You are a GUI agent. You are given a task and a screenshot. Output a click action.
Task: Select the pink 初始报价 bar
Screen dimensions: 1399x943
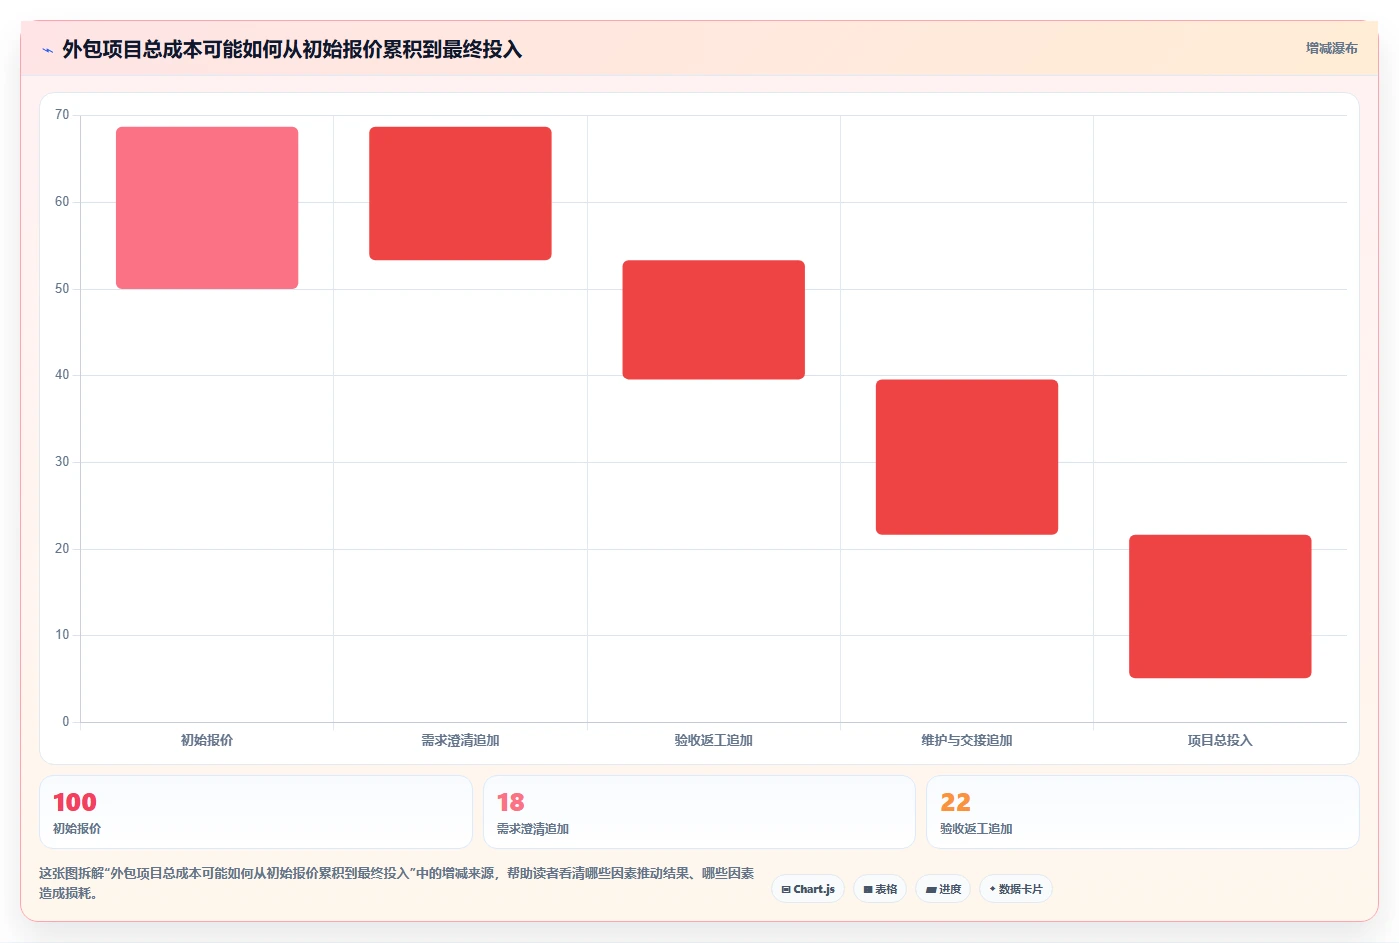[x=207, y=208]
